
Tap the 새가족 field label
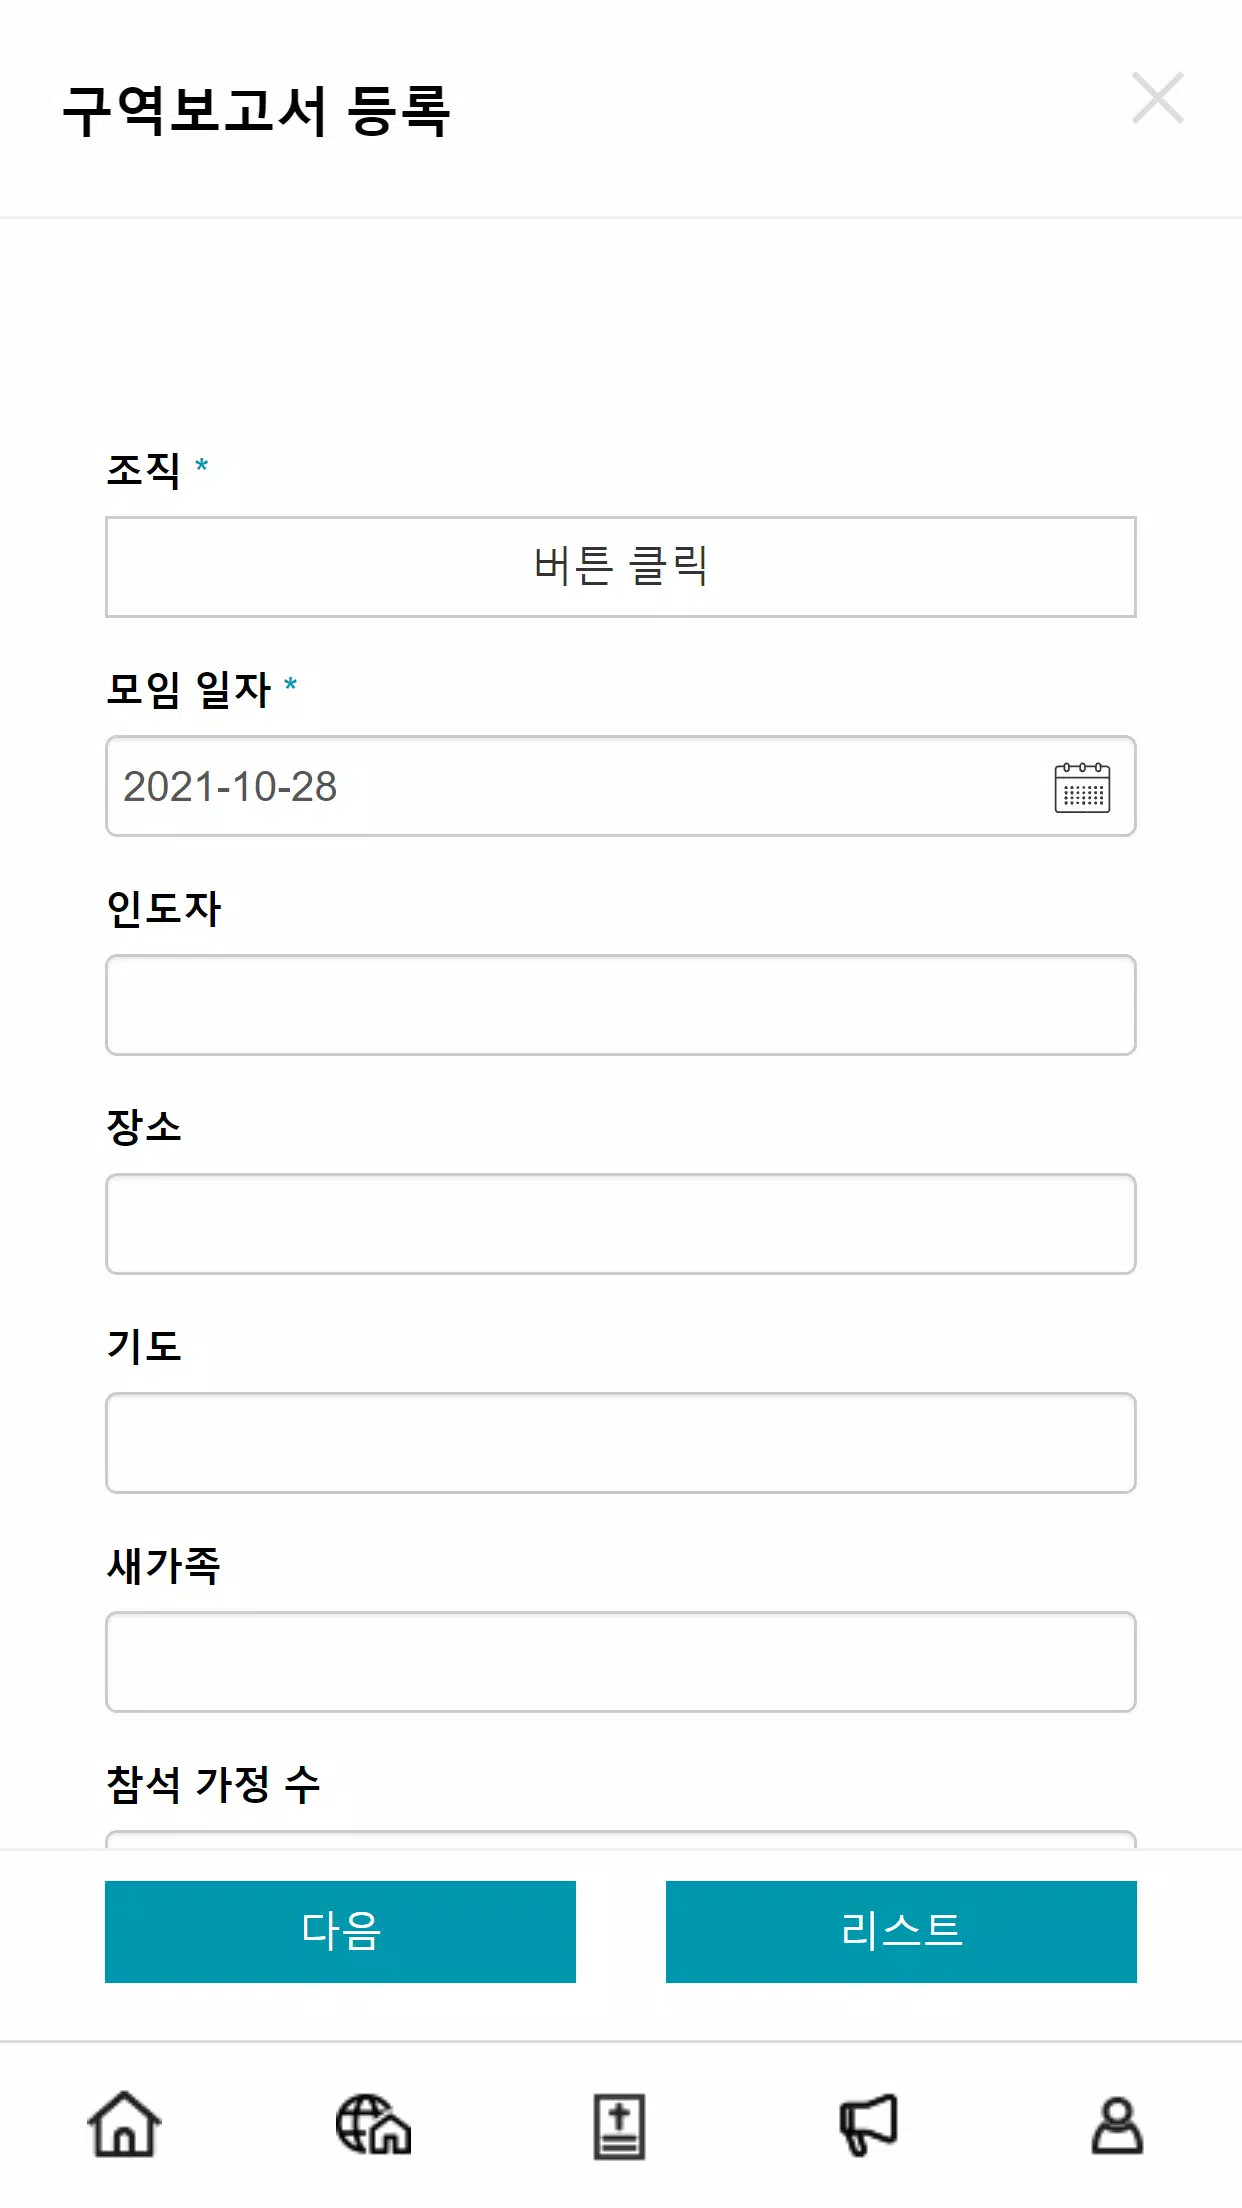(163, 1566)
